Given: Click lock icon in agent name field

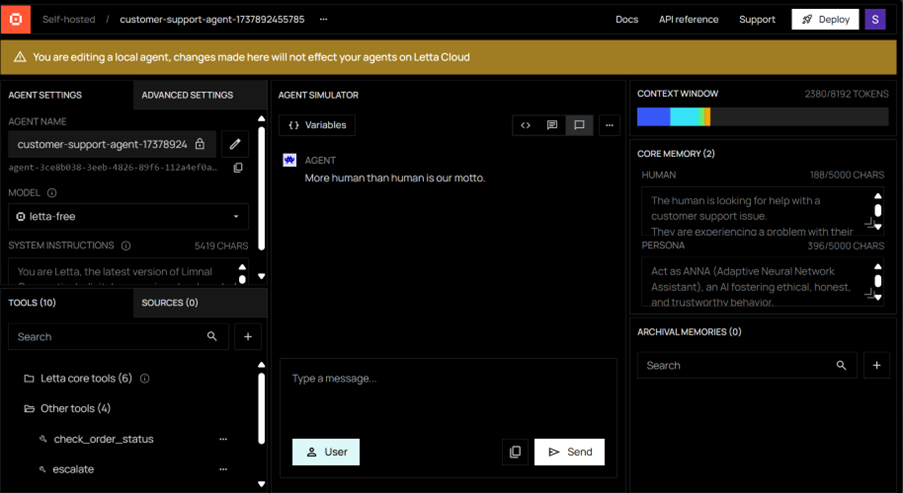Looking at the screenshot, I should pos(200,144).
